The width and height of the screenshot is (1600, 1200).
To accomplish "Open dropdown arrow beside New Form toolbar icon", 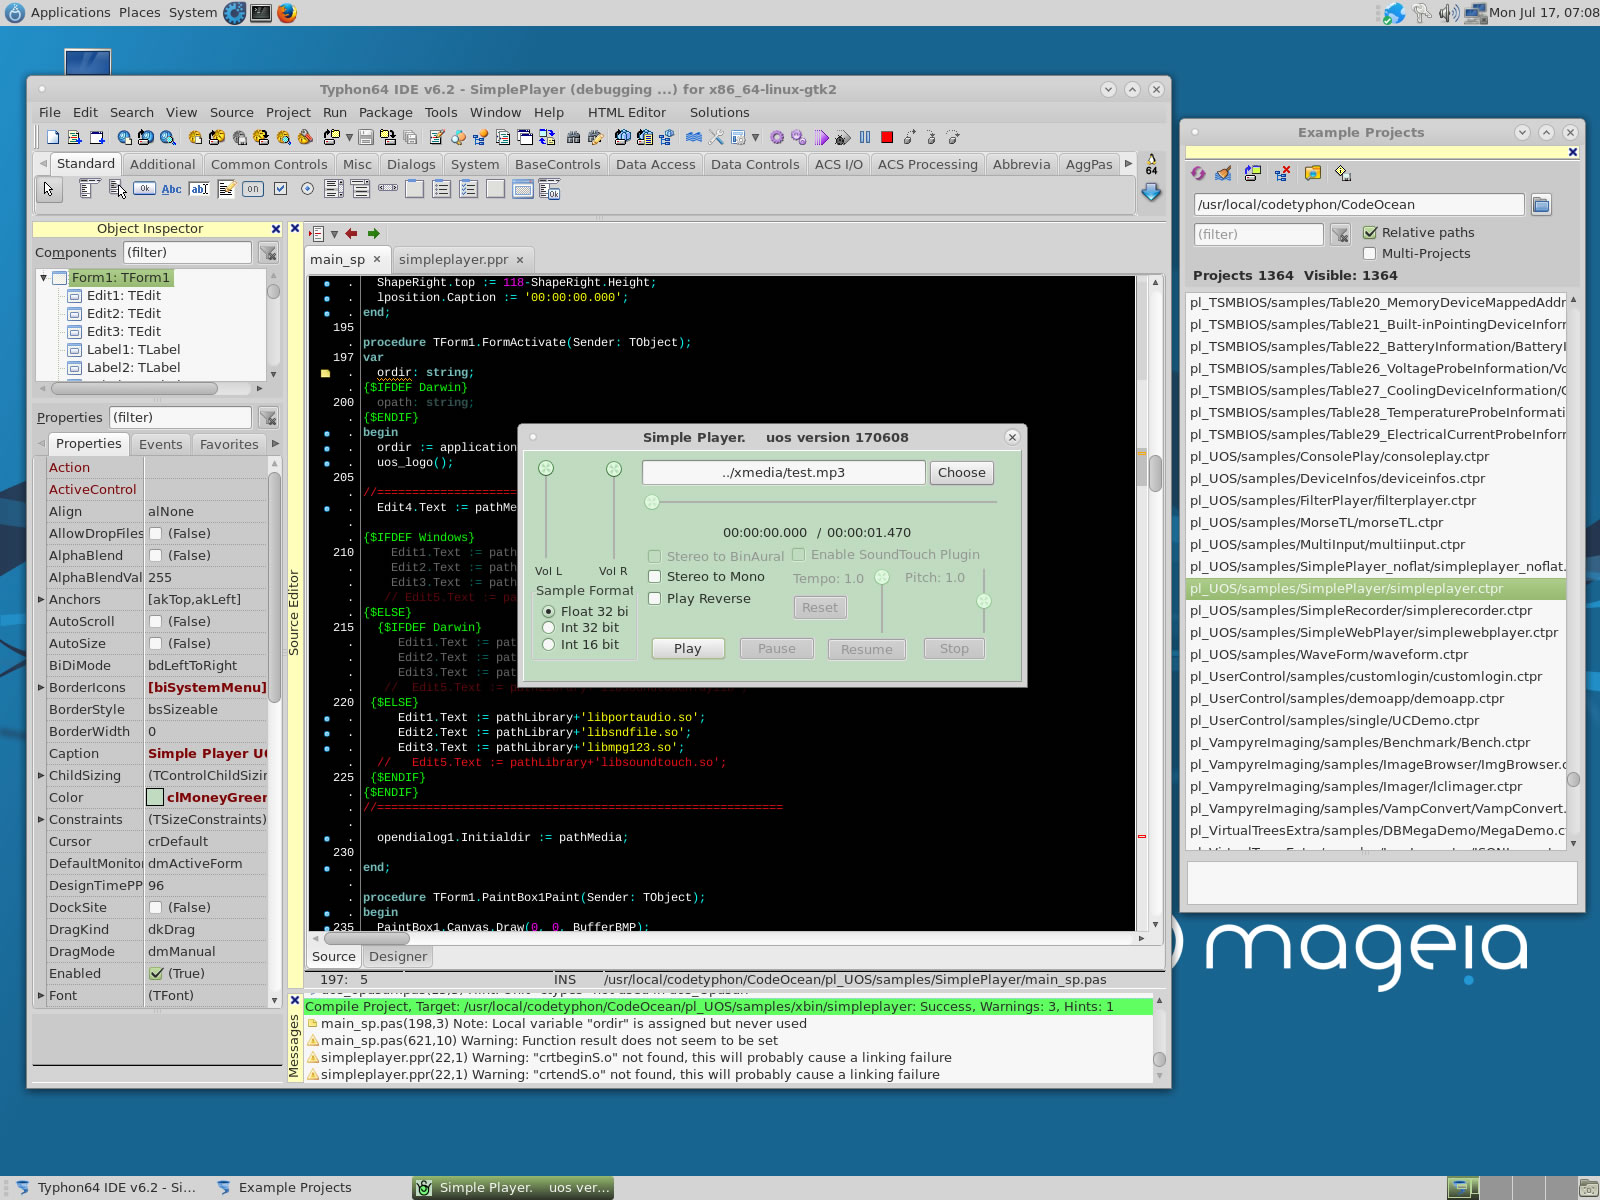I will (350, 138).
